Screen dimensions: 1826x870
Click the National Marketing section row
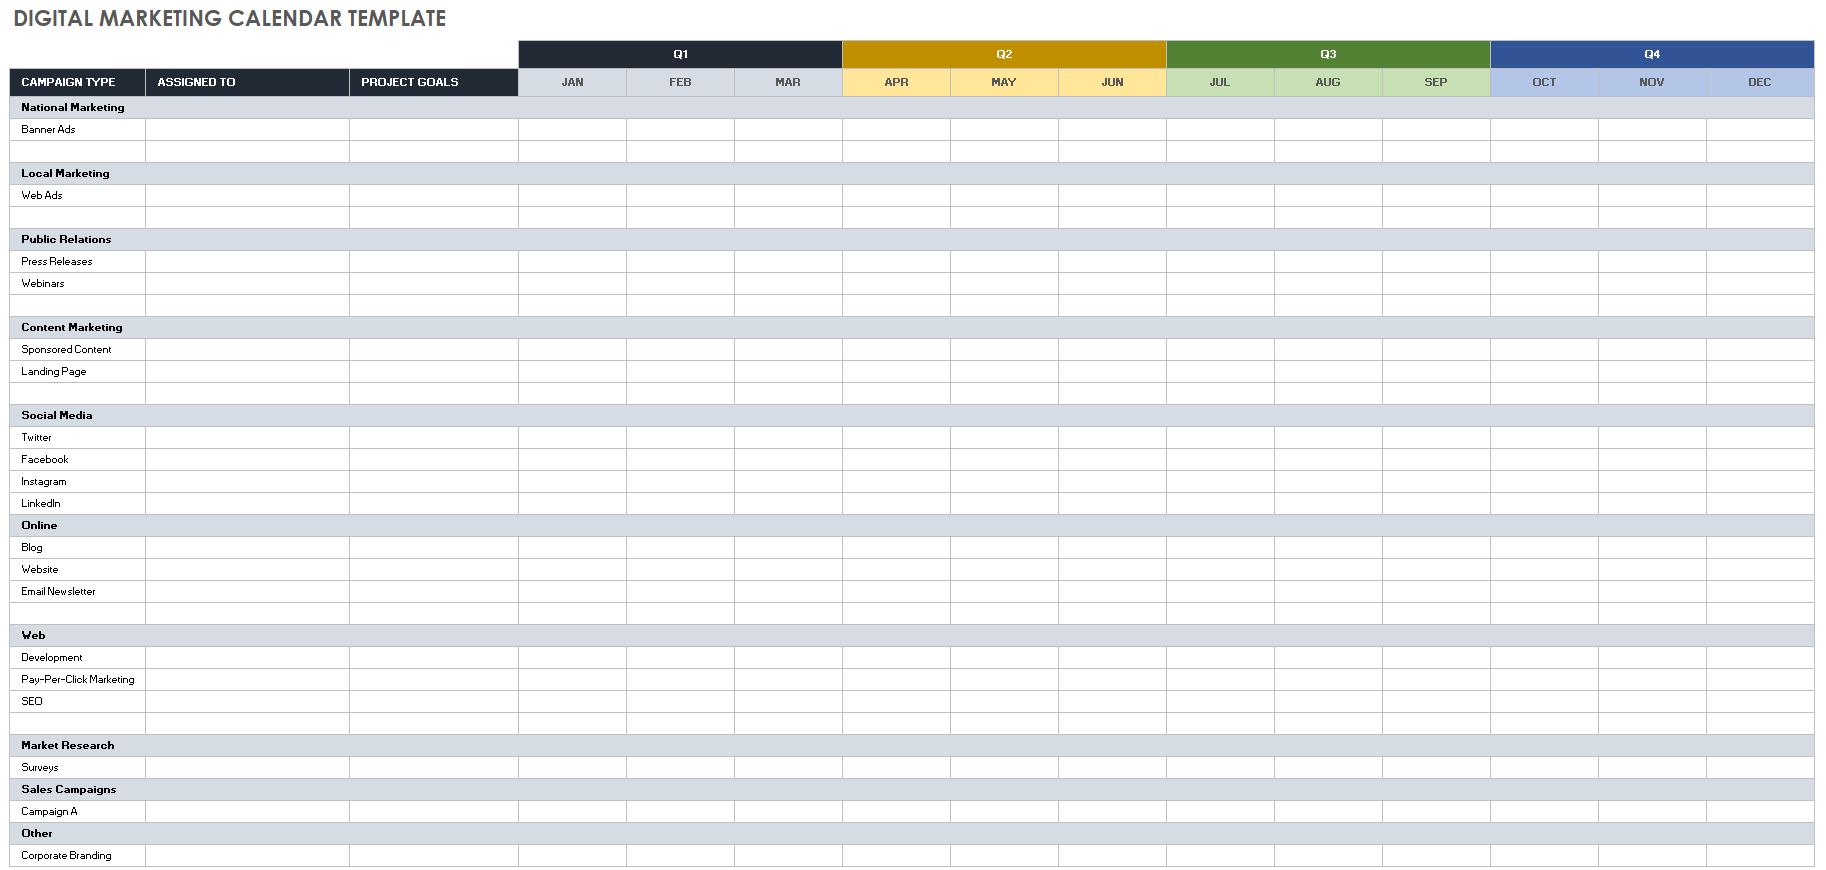[912, 107]
